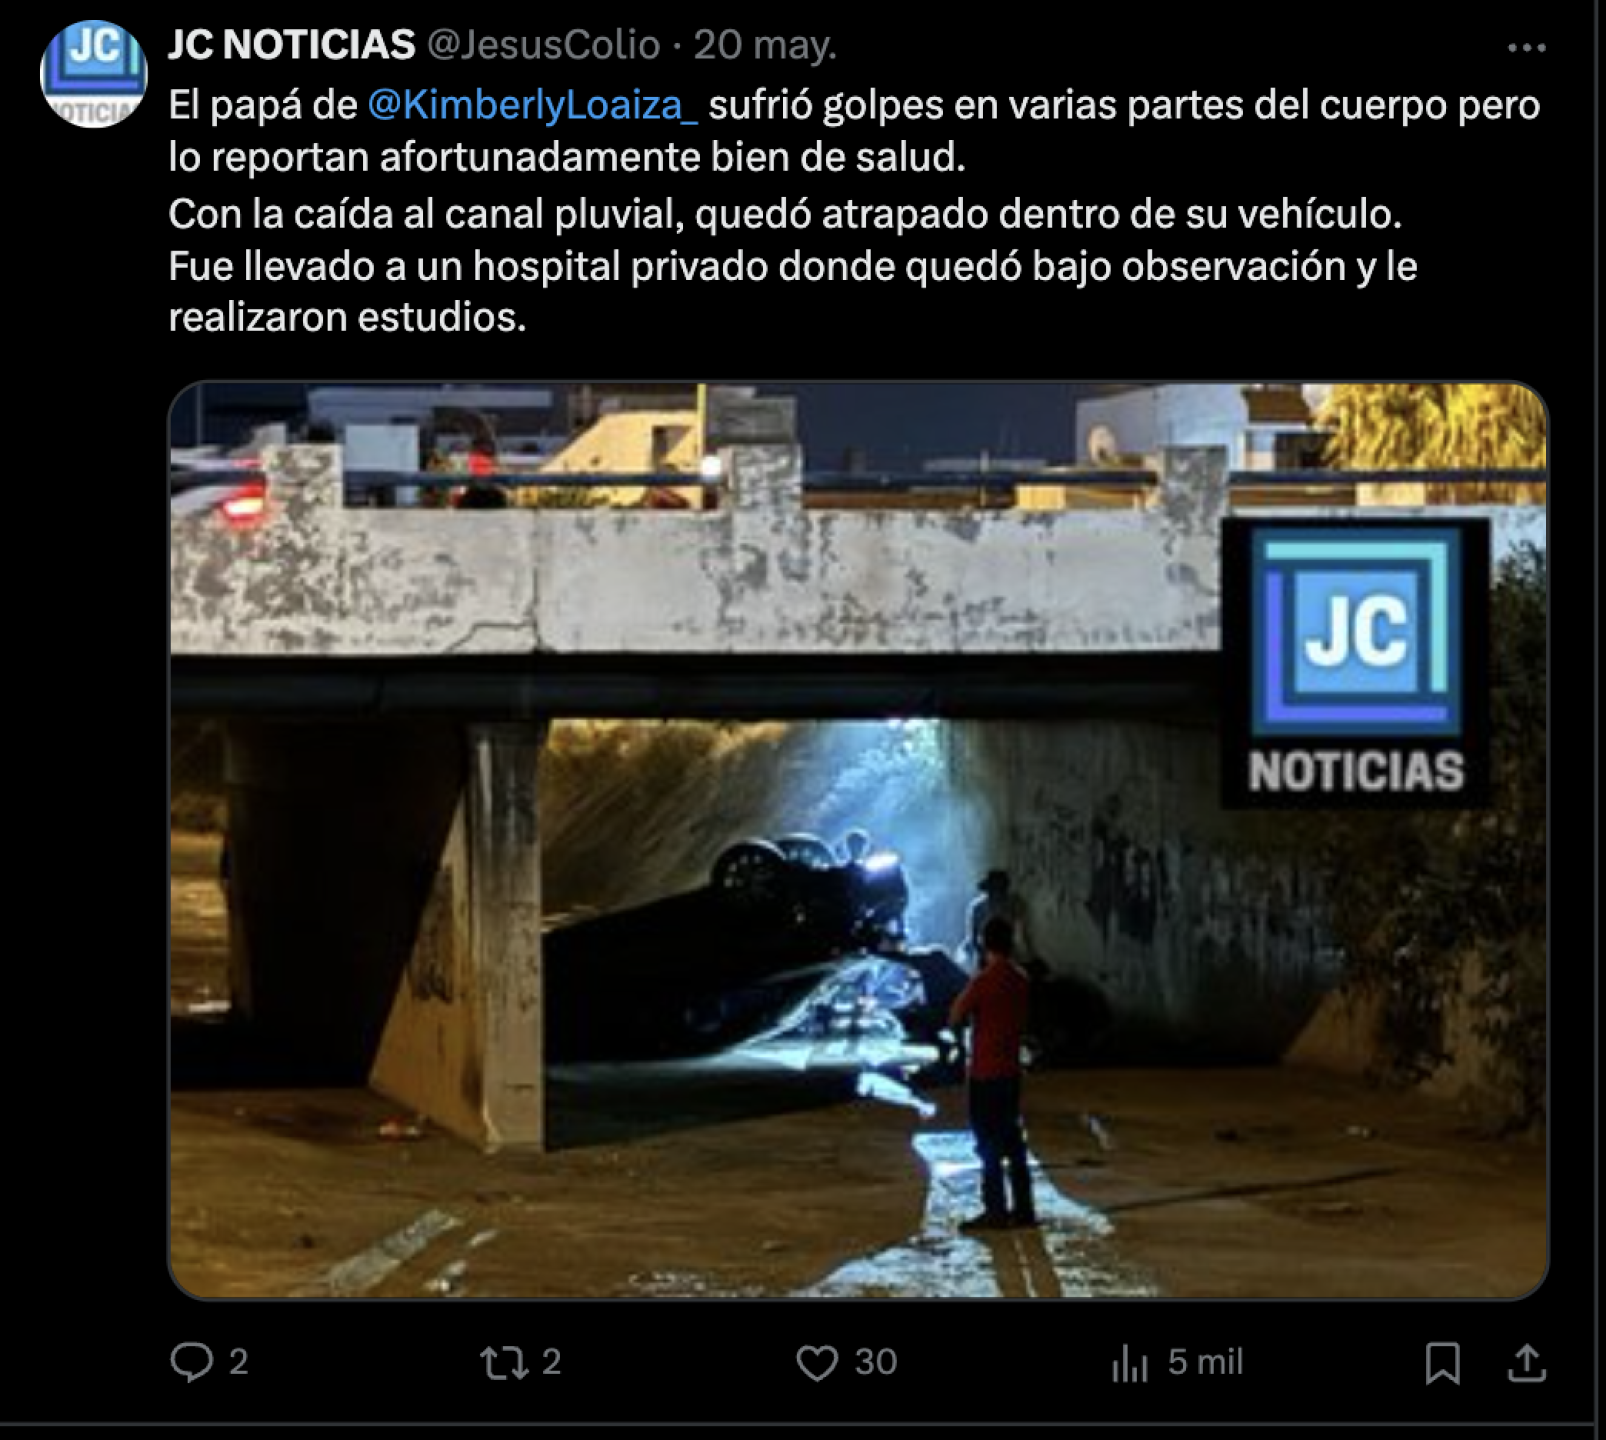Open the view analytics bar chart icon
This screenshot has width=1606, height=1440.
pos(1130,1362)
